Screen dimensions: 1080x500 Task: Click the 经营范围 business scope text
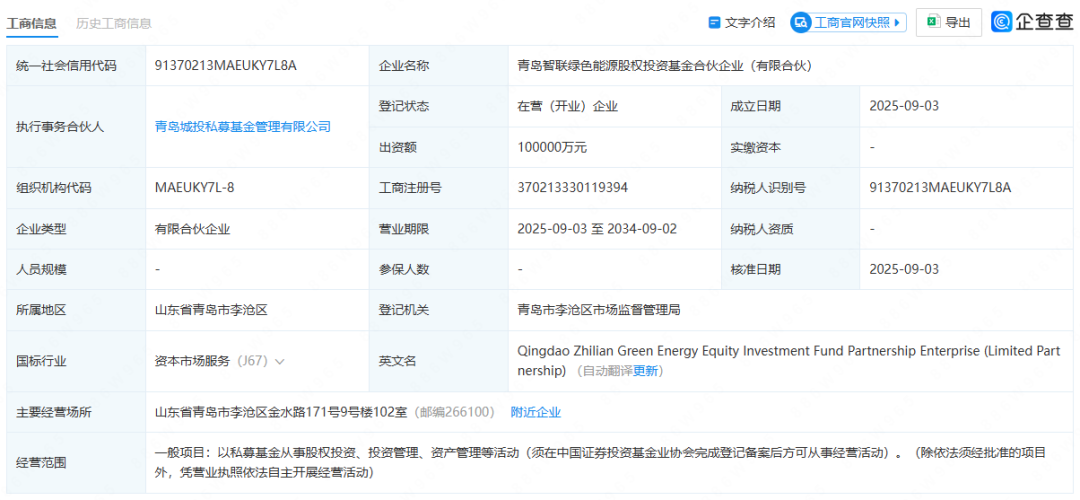click(x=601, y=463)
